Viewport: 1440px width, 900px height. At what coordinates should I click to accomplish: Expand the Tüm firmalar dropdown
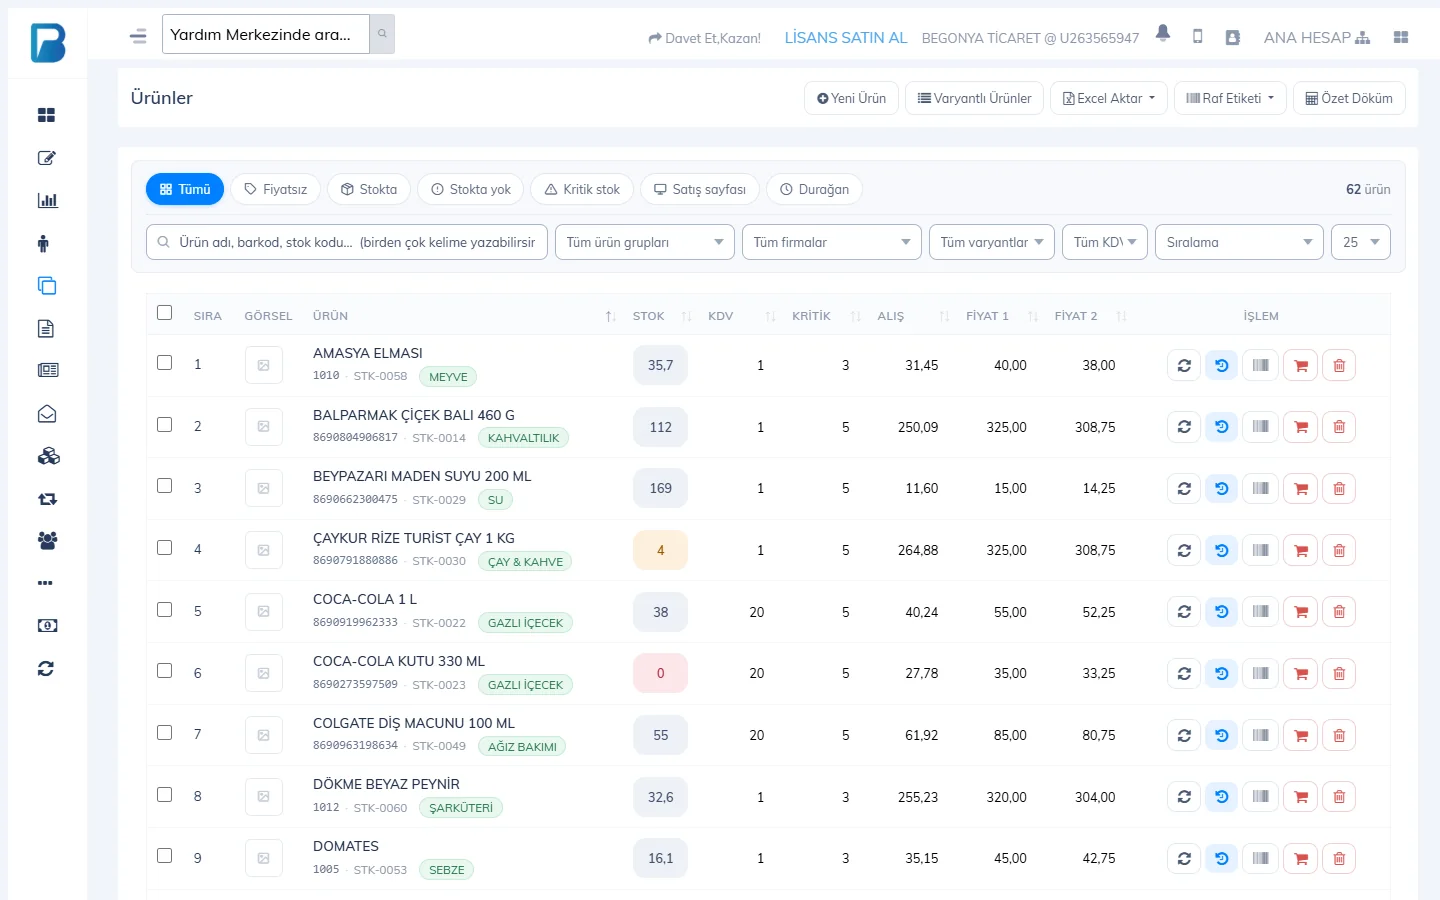[x=832, y=242]
